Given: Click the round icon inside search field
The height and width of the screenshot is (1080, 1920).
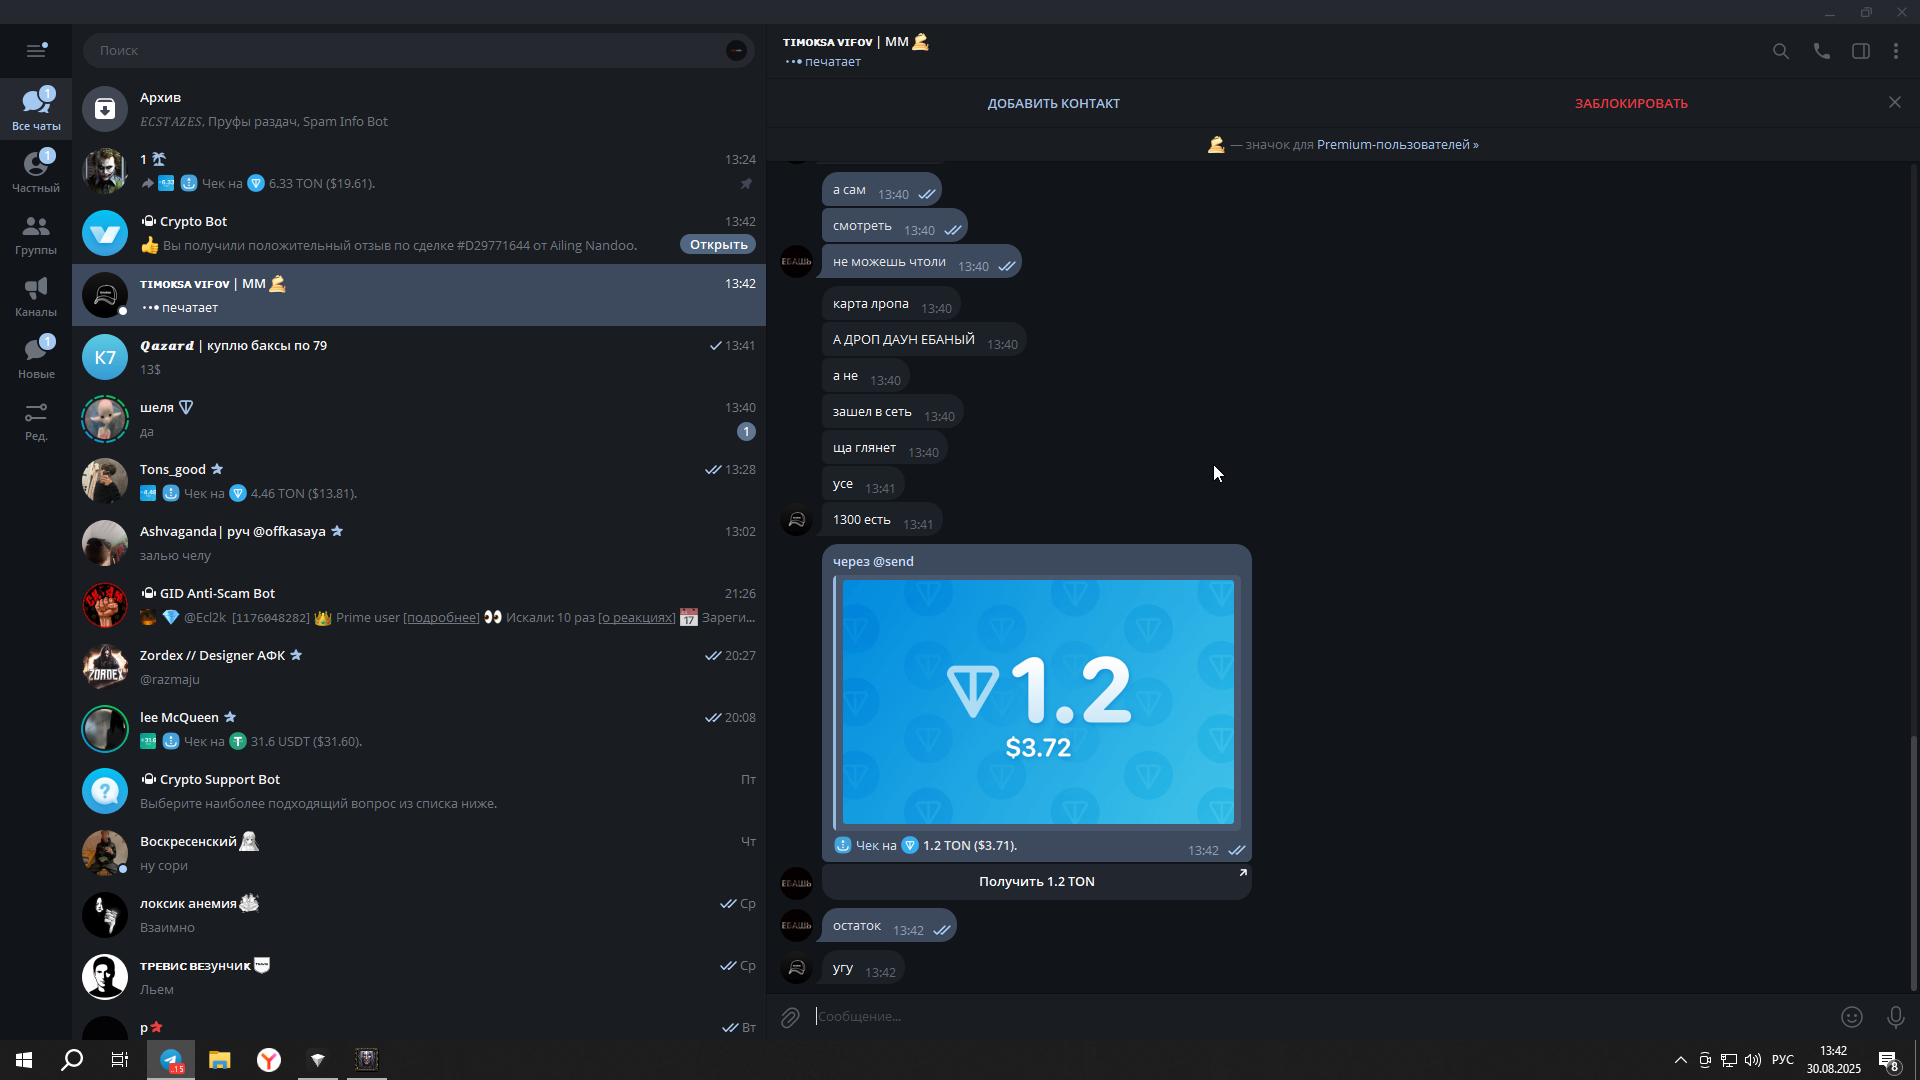Looking at the screenshot, I should [x=736, y=50].
